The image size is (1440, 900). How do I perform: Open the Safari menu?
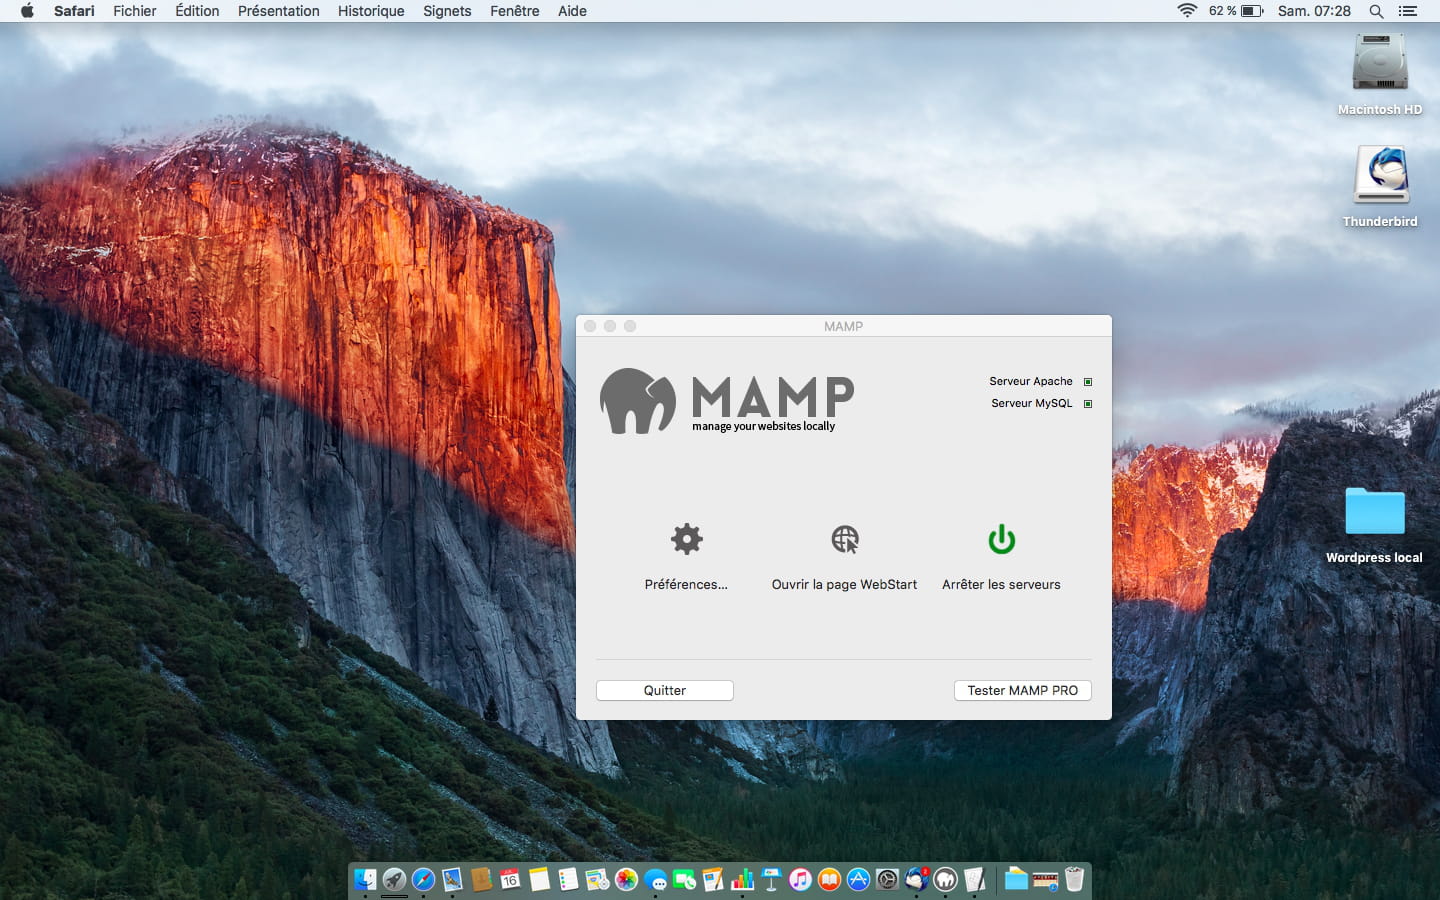pos(74,11)
